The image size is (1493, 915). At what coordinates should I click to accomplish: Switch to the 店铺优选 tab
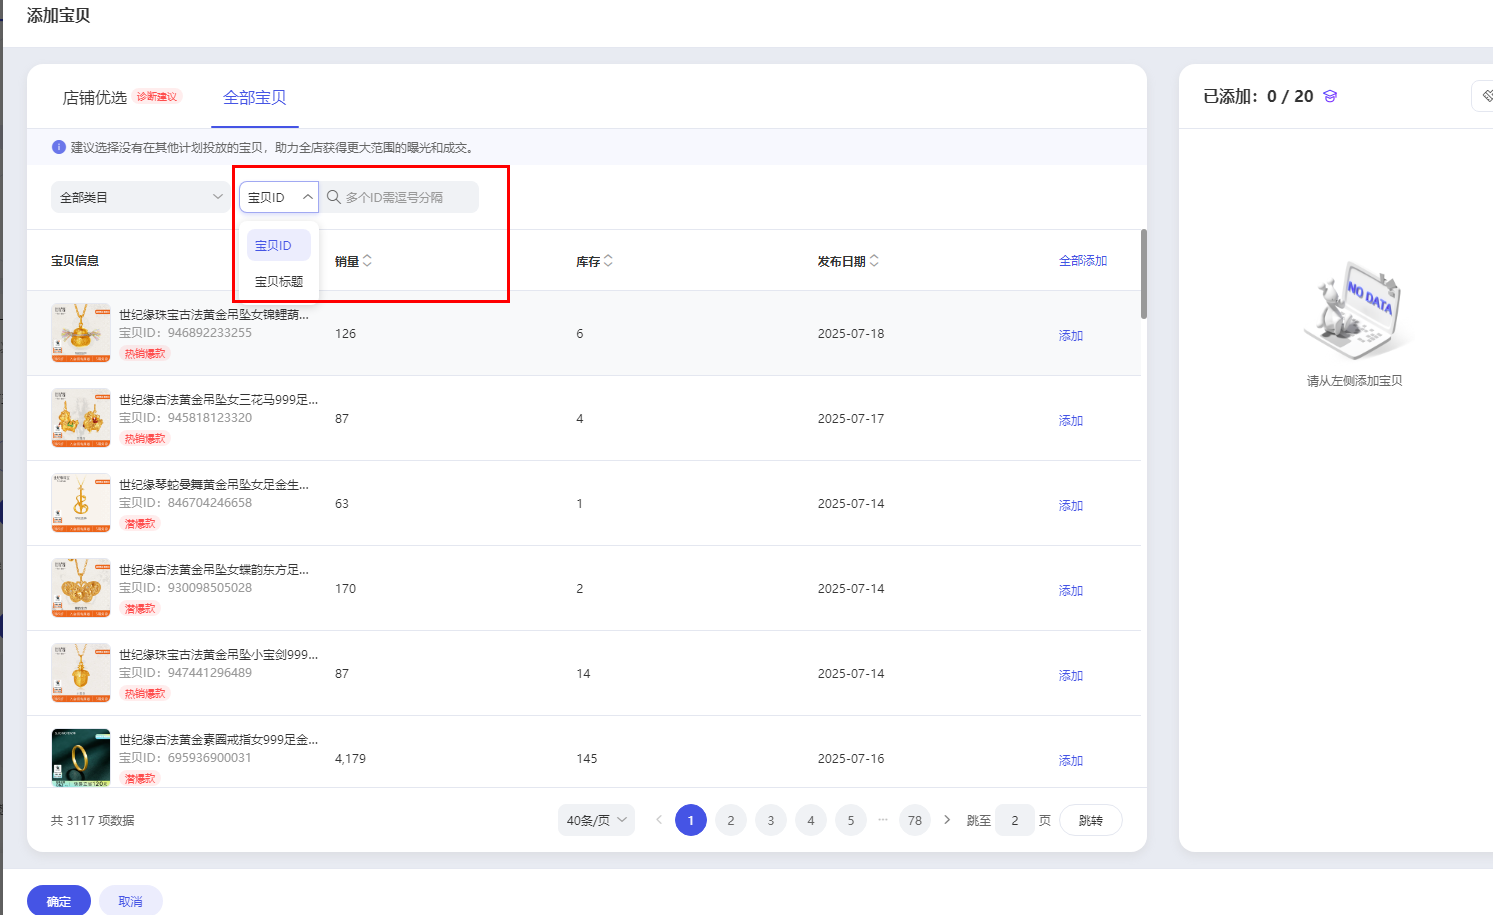95,98
